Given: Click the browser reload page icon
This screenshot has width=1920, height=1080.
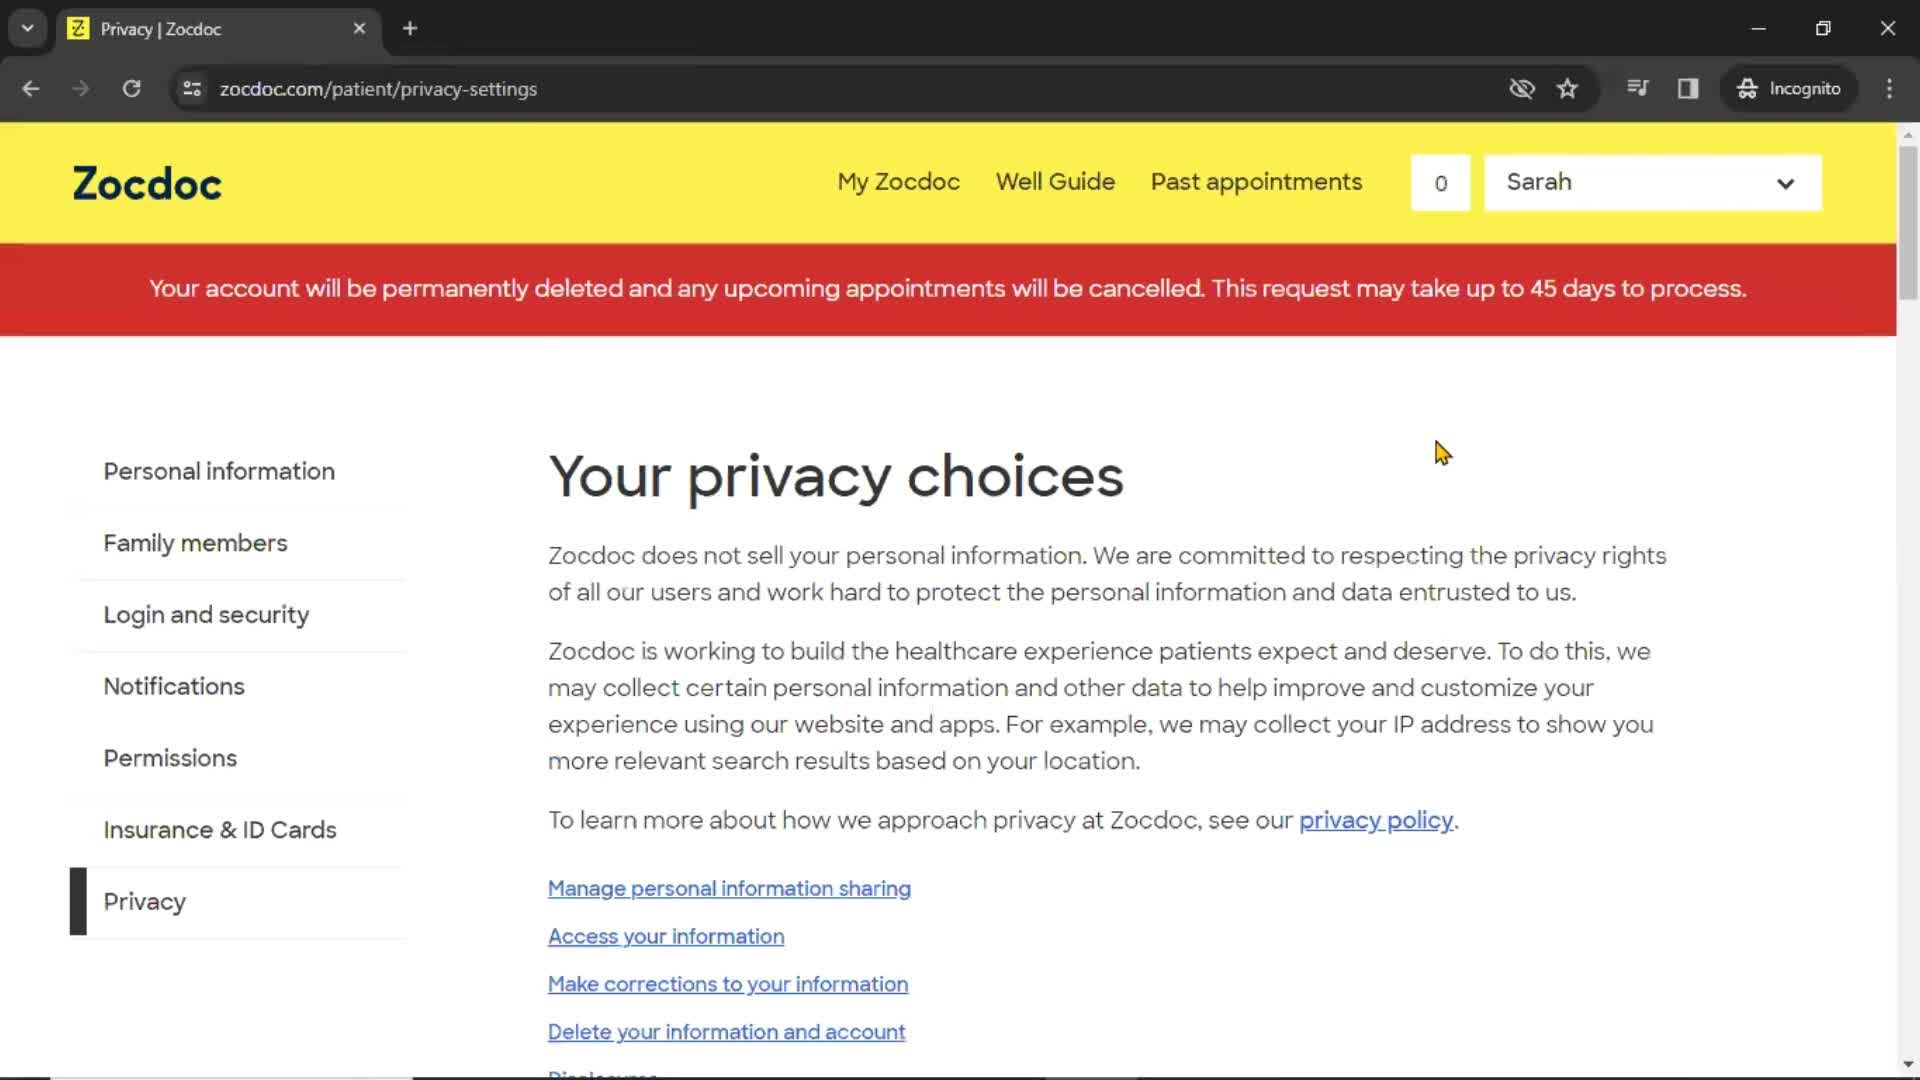Looking at the screenshot, I should tap(132, 88).
